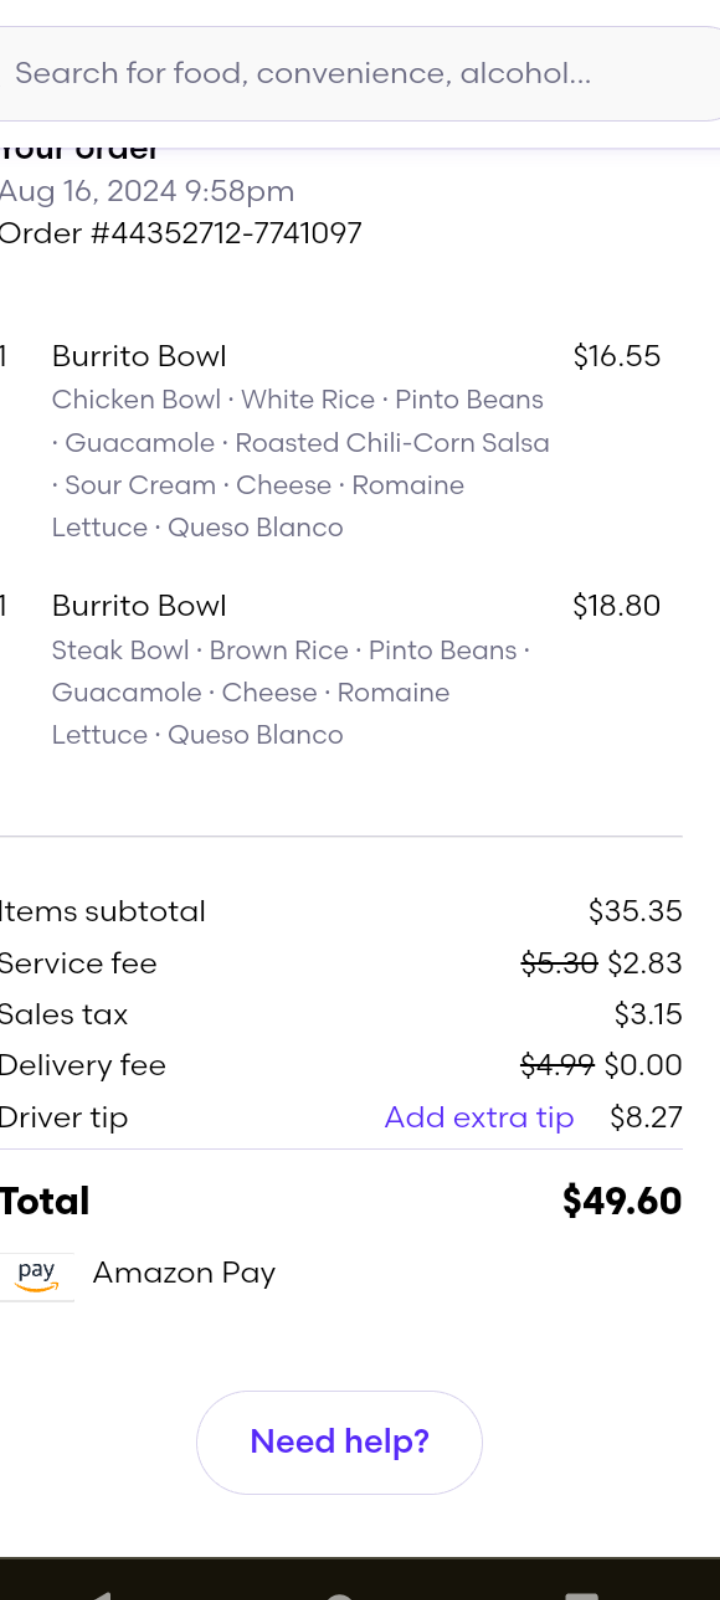
Task: Tap the $49.60 total amount
Action: [621, 1200]
